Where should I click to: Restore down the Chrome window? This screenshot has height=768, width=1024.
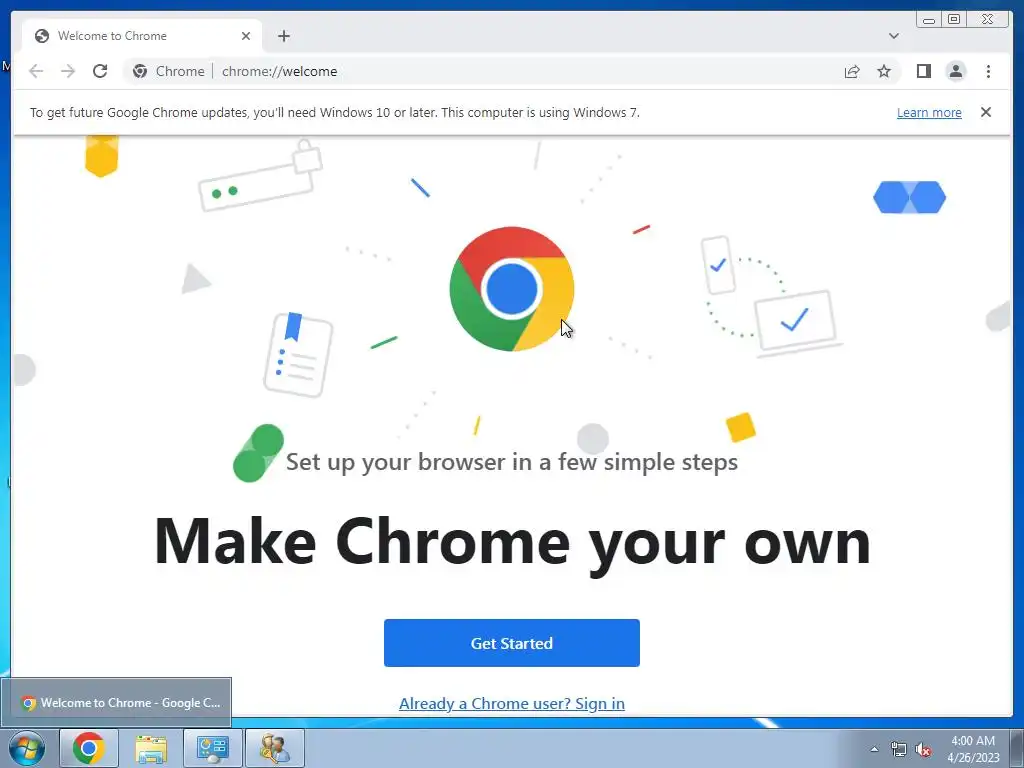point(953,20)
